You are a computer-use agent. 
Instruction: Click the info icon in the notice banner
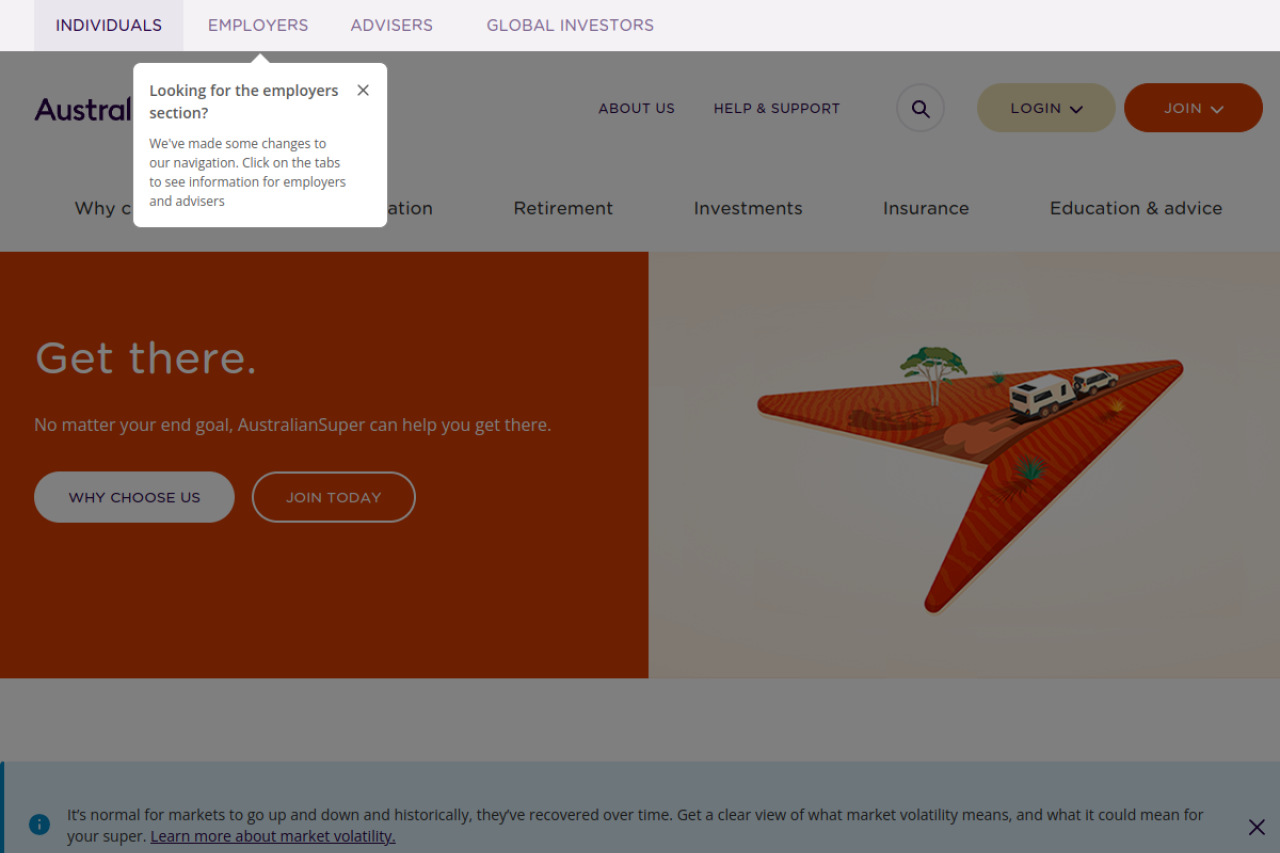click(x=39, y=825)
